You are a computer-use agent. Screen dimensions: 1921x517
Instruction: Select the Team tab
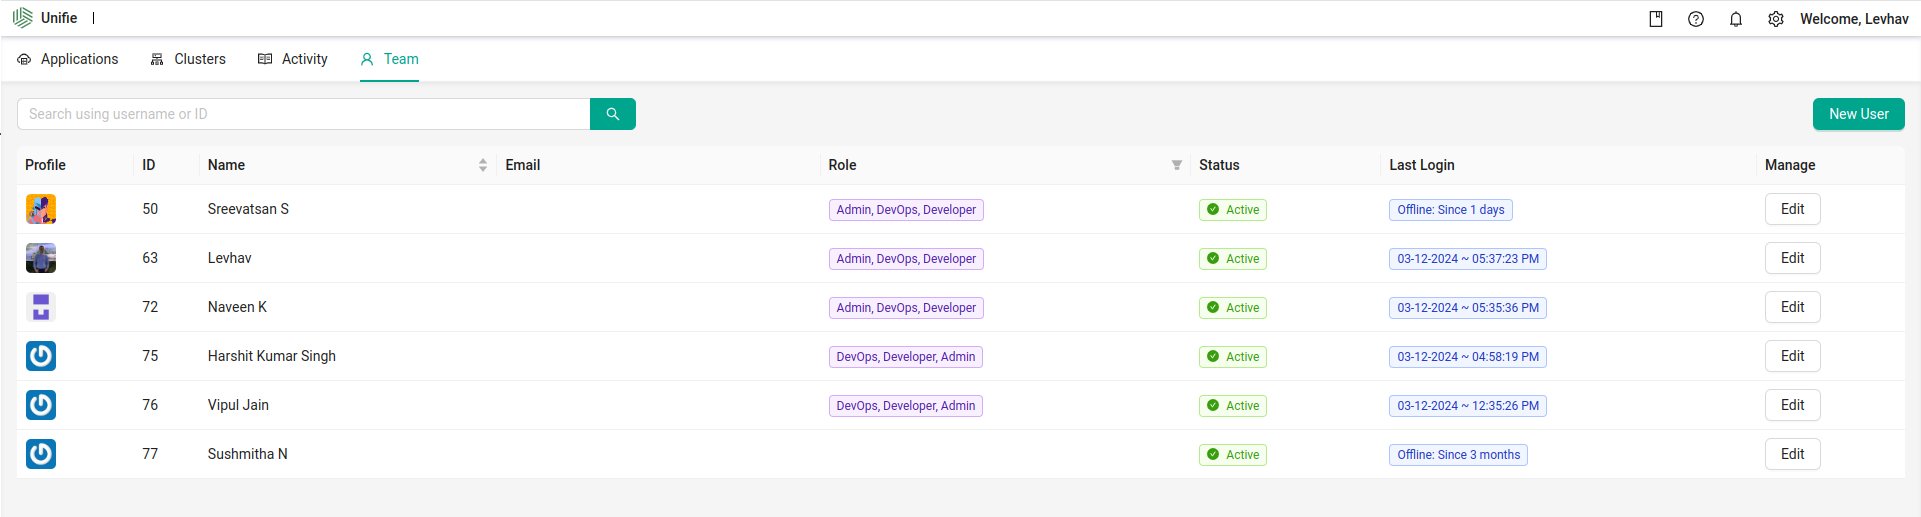389,59
